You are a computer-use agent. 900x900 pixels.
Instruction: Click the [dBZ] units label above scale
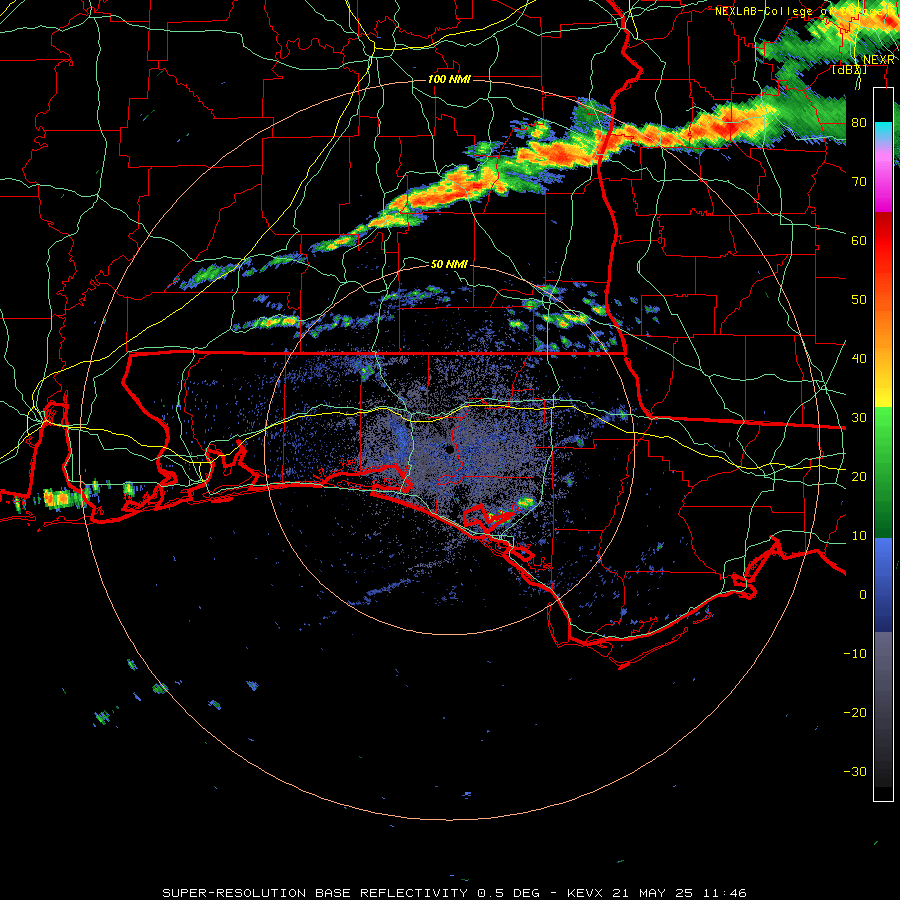tap(849, 70)
